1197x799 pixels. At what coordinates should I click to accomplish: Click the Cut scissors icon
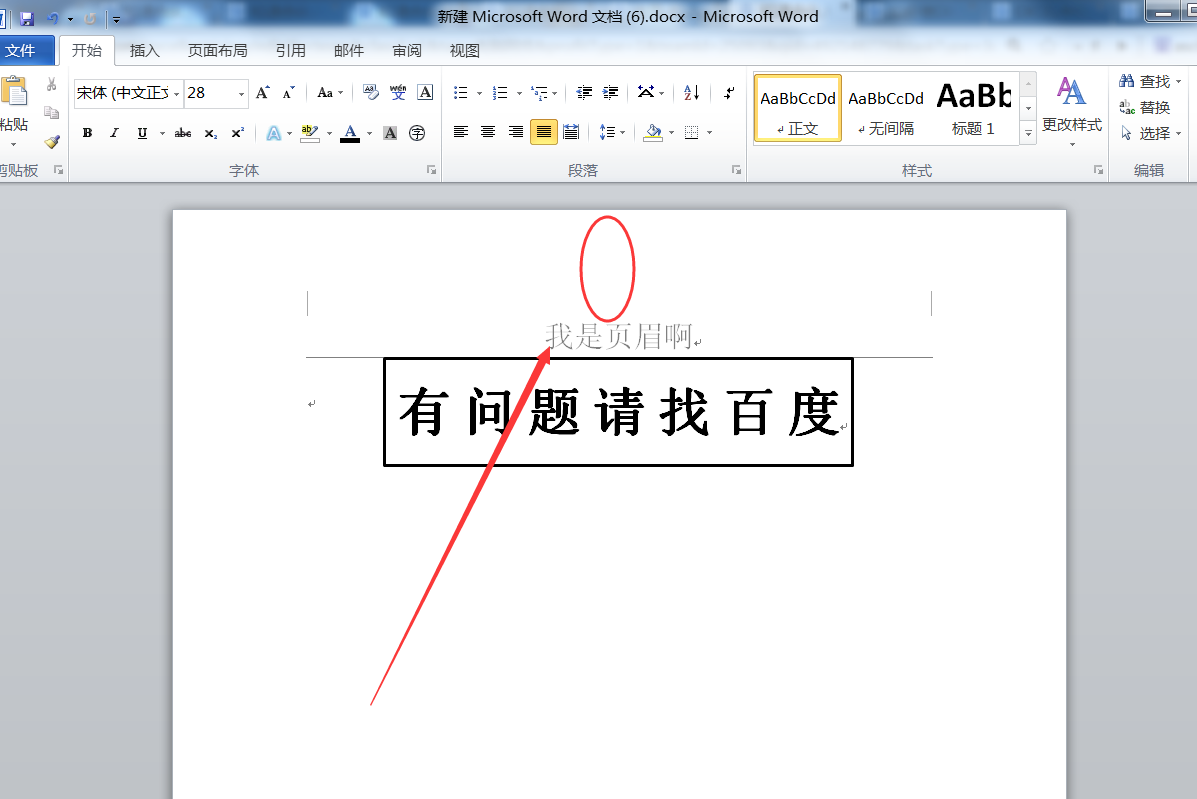tap(51, 84)
